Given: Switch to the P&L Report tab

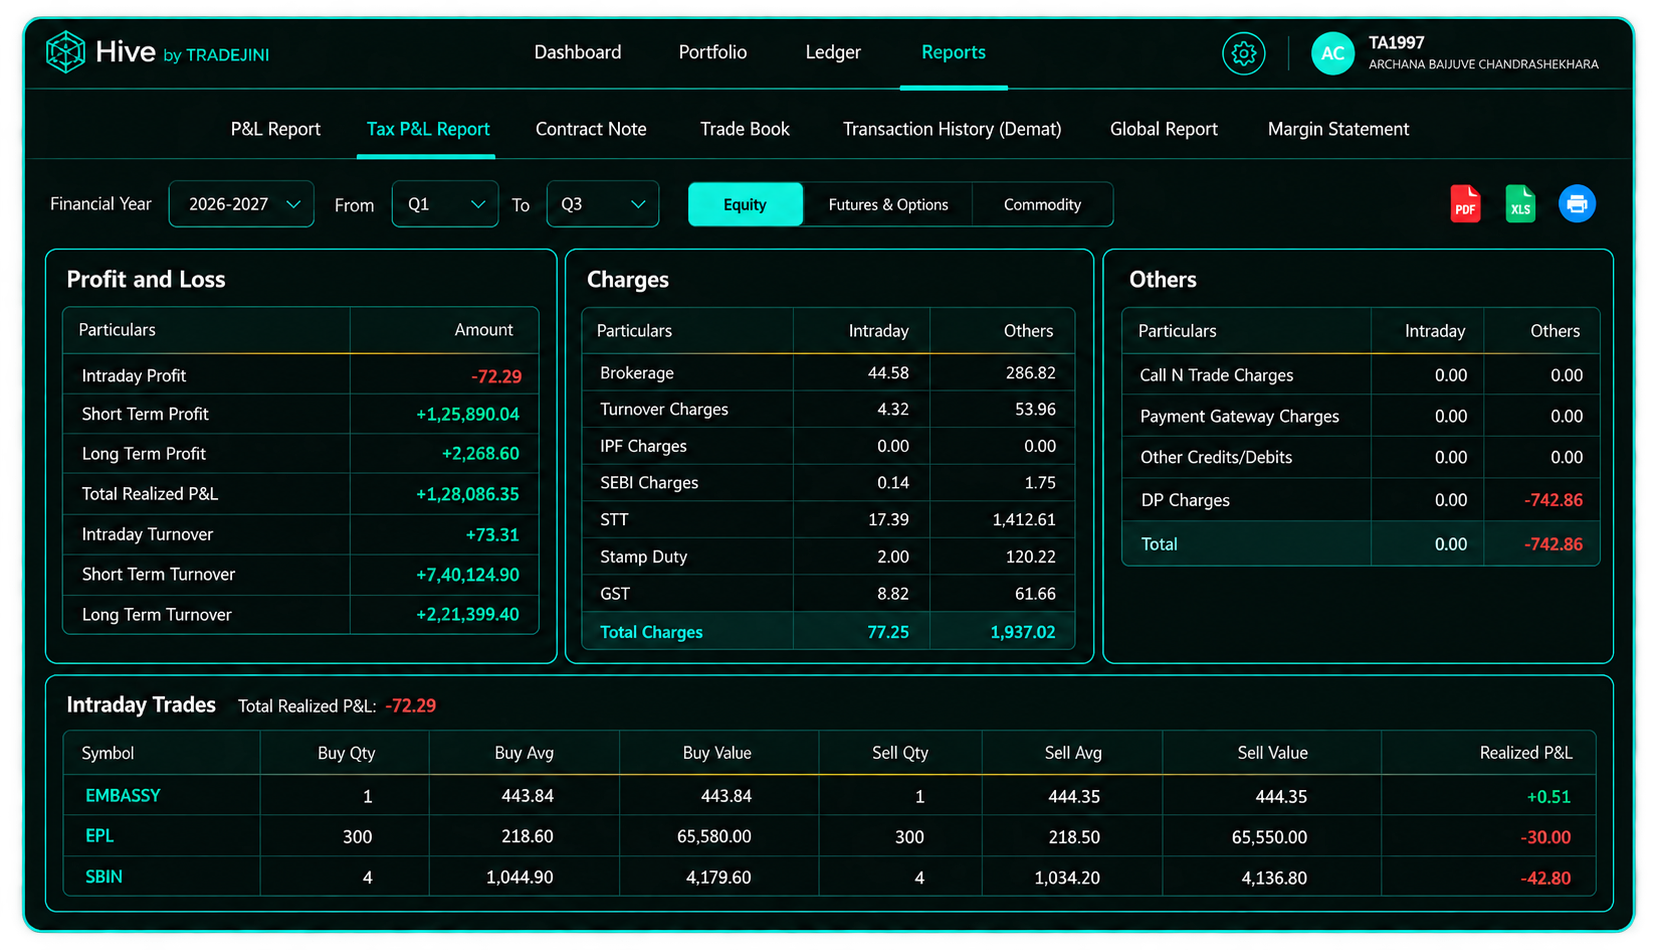Looking at the screenshot, I should point(275,129).
